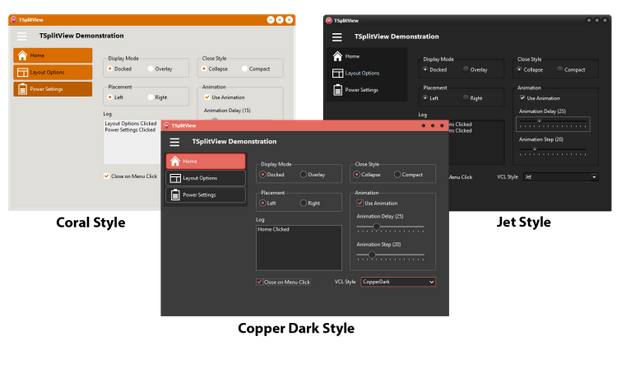Close the Coral style window
The image size is (632, 365).
pyautogui.click(x=289, y=20)
